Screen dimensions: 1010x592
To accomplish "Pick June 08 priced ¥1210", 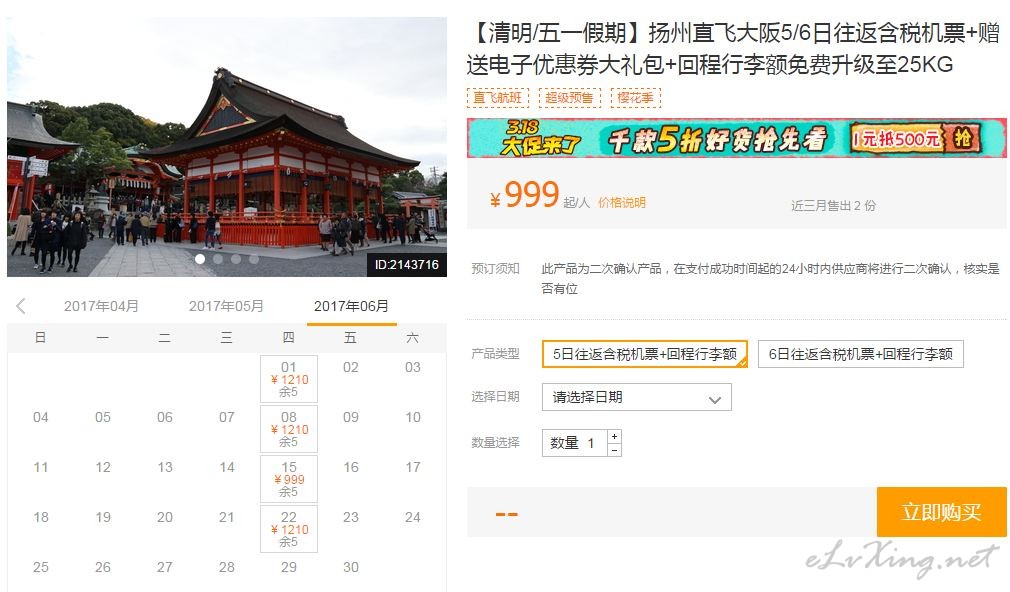I will [289, 429].
